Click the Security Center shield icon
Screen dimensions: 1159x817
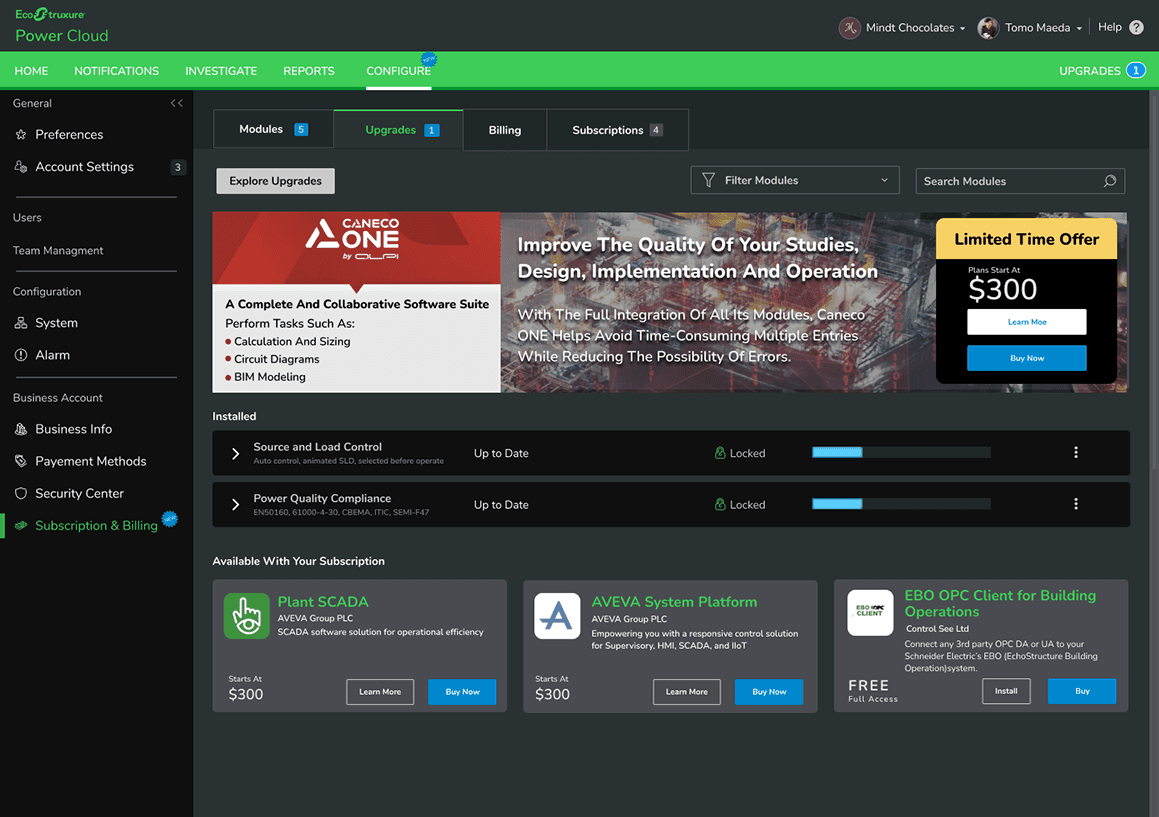21,493
